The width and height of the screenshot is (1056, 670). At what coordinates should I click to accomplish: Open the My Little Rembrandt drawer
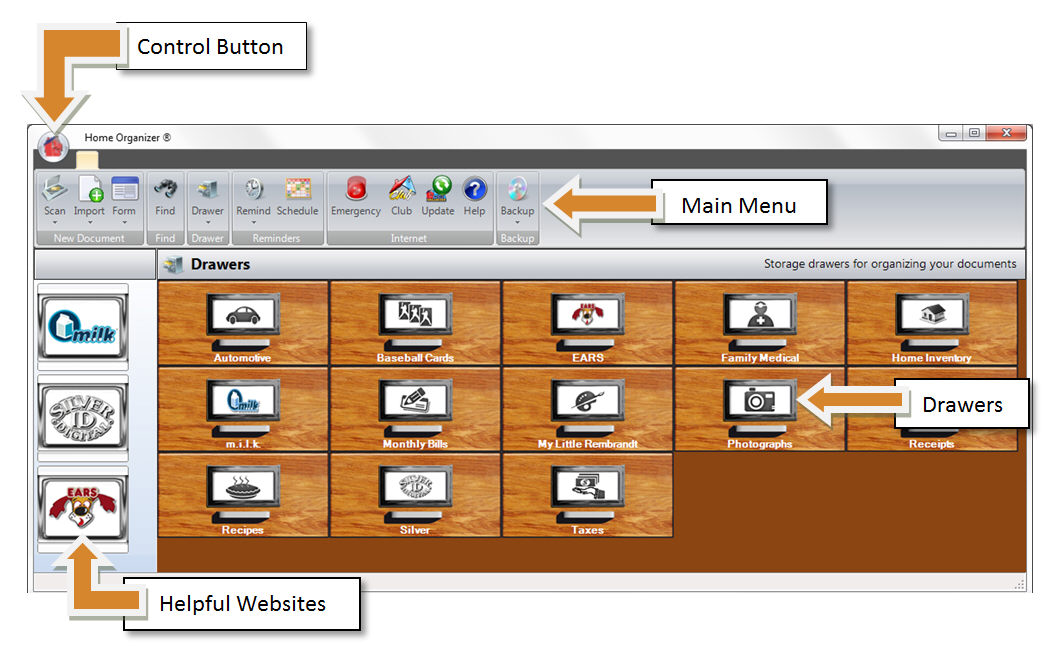(x=588, y=409)
